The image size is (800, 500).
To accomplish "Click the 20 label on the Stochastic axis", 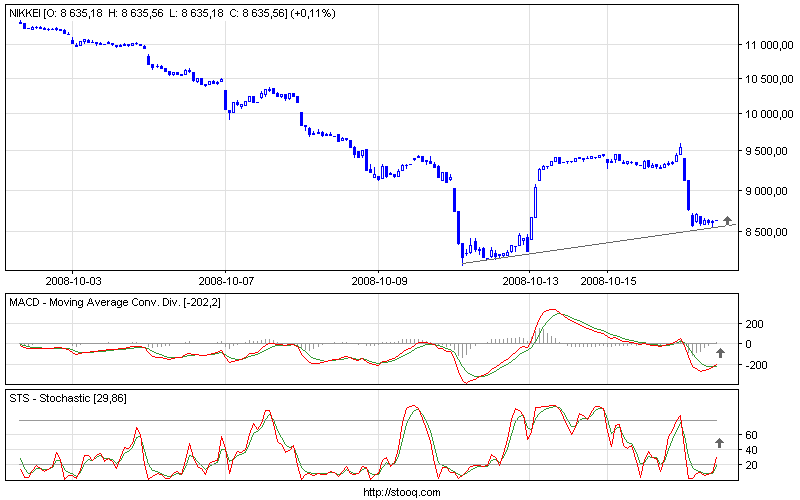I will [751, 465].
